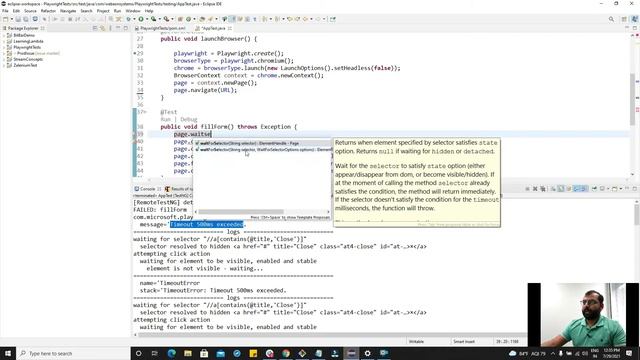Collapse All in Package Explorer

coord(95,28)
